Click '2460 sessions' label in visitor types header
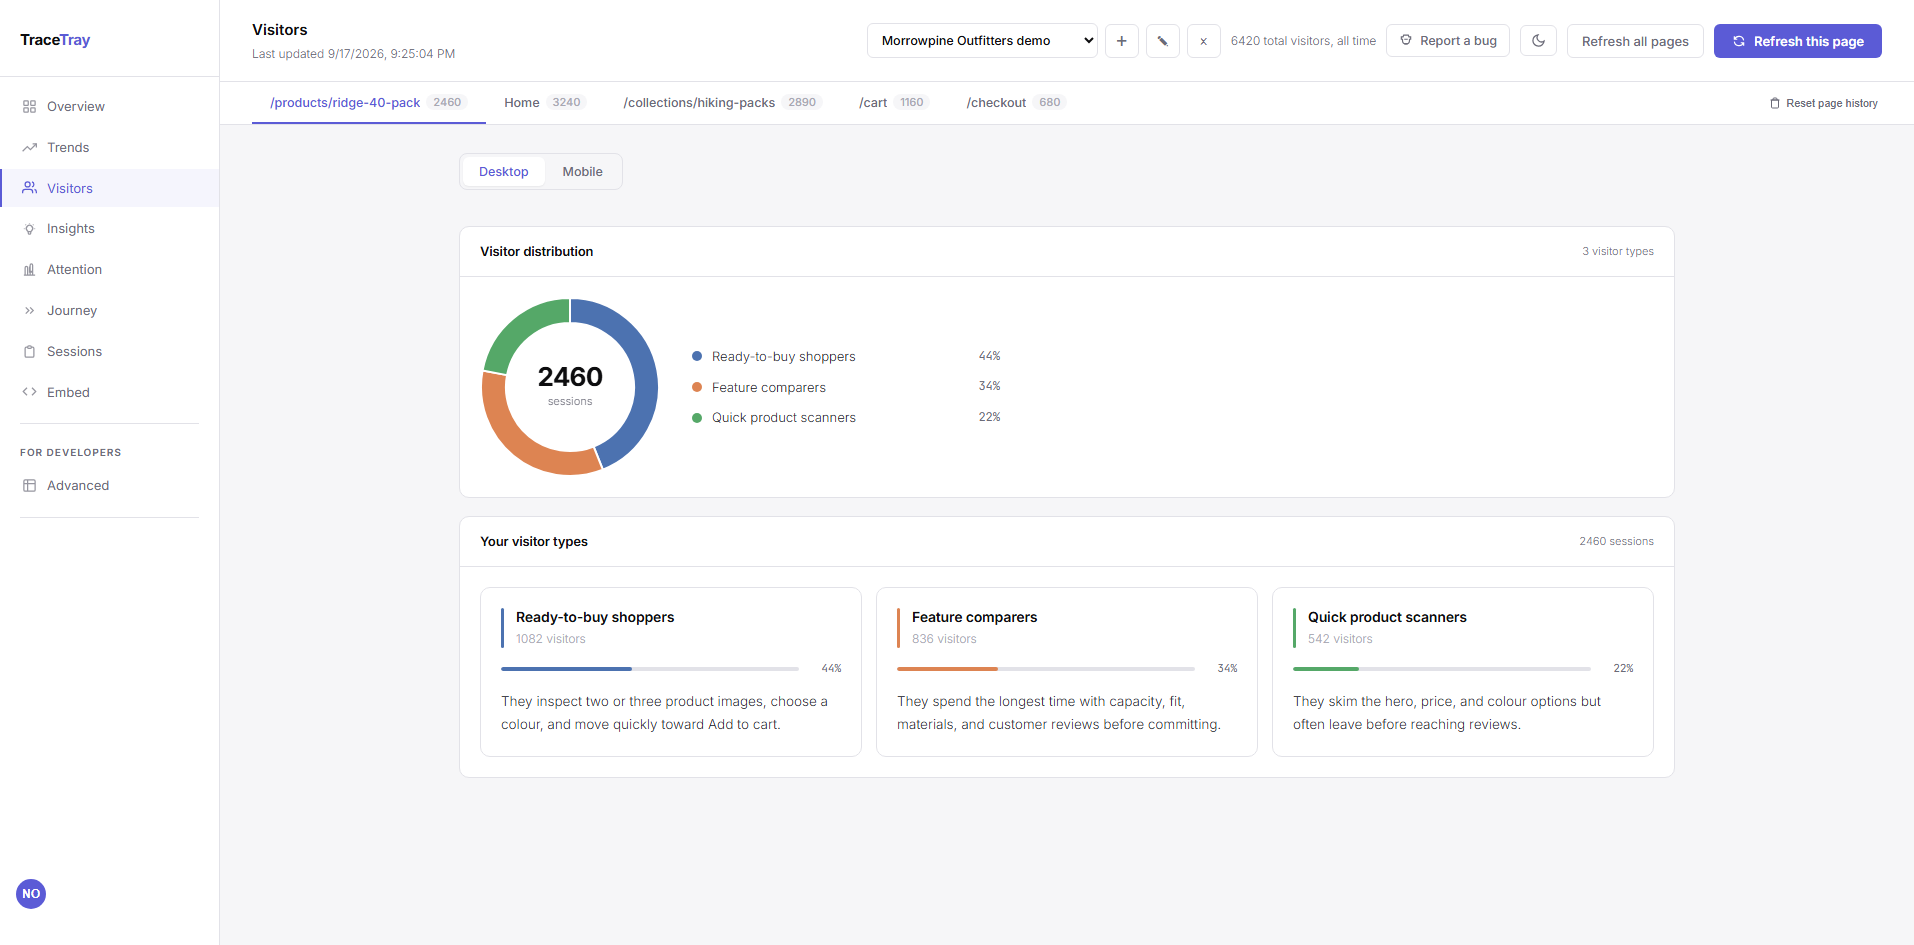 tap(1617, 541)
